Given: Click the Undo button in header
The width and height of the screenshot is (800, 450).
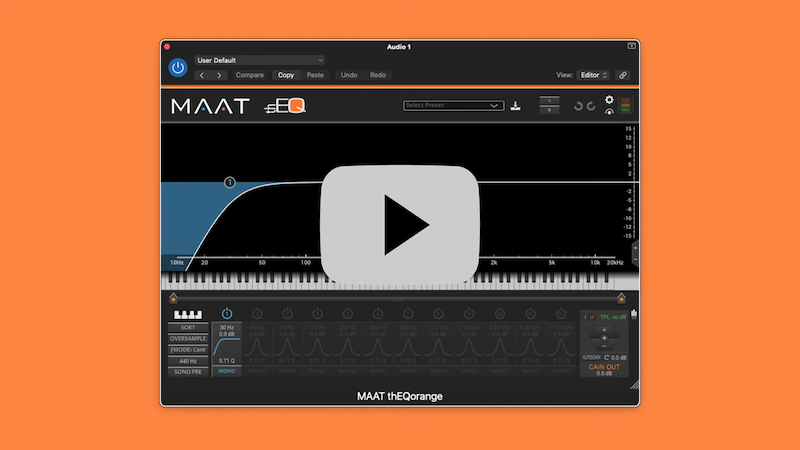Looking at the screenshot, I should point(349,75).
